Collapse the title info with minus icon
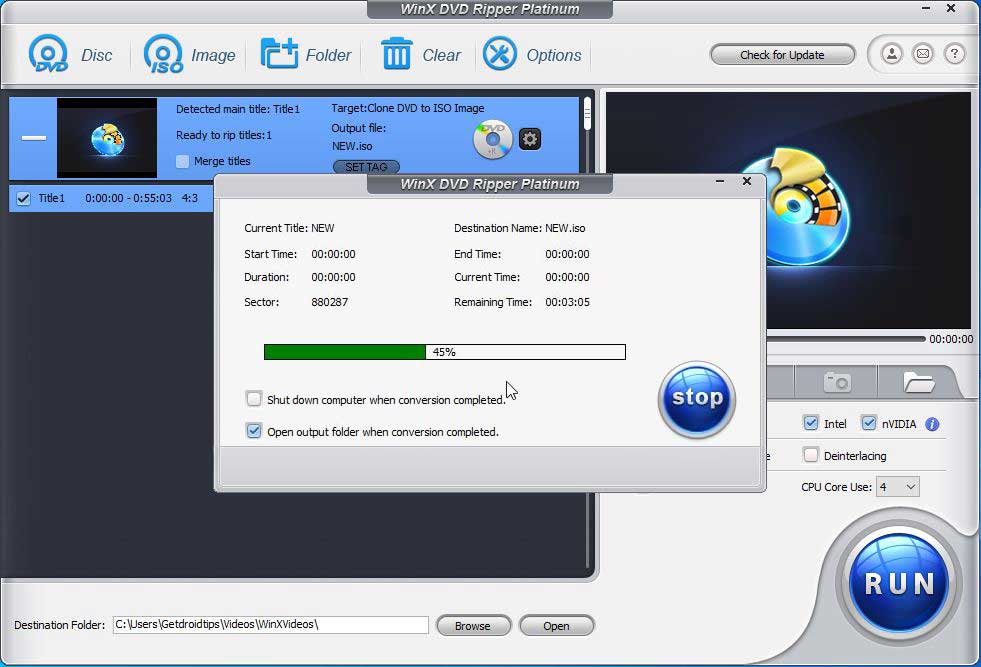This screenshot has width=981, height=667. 34,138
